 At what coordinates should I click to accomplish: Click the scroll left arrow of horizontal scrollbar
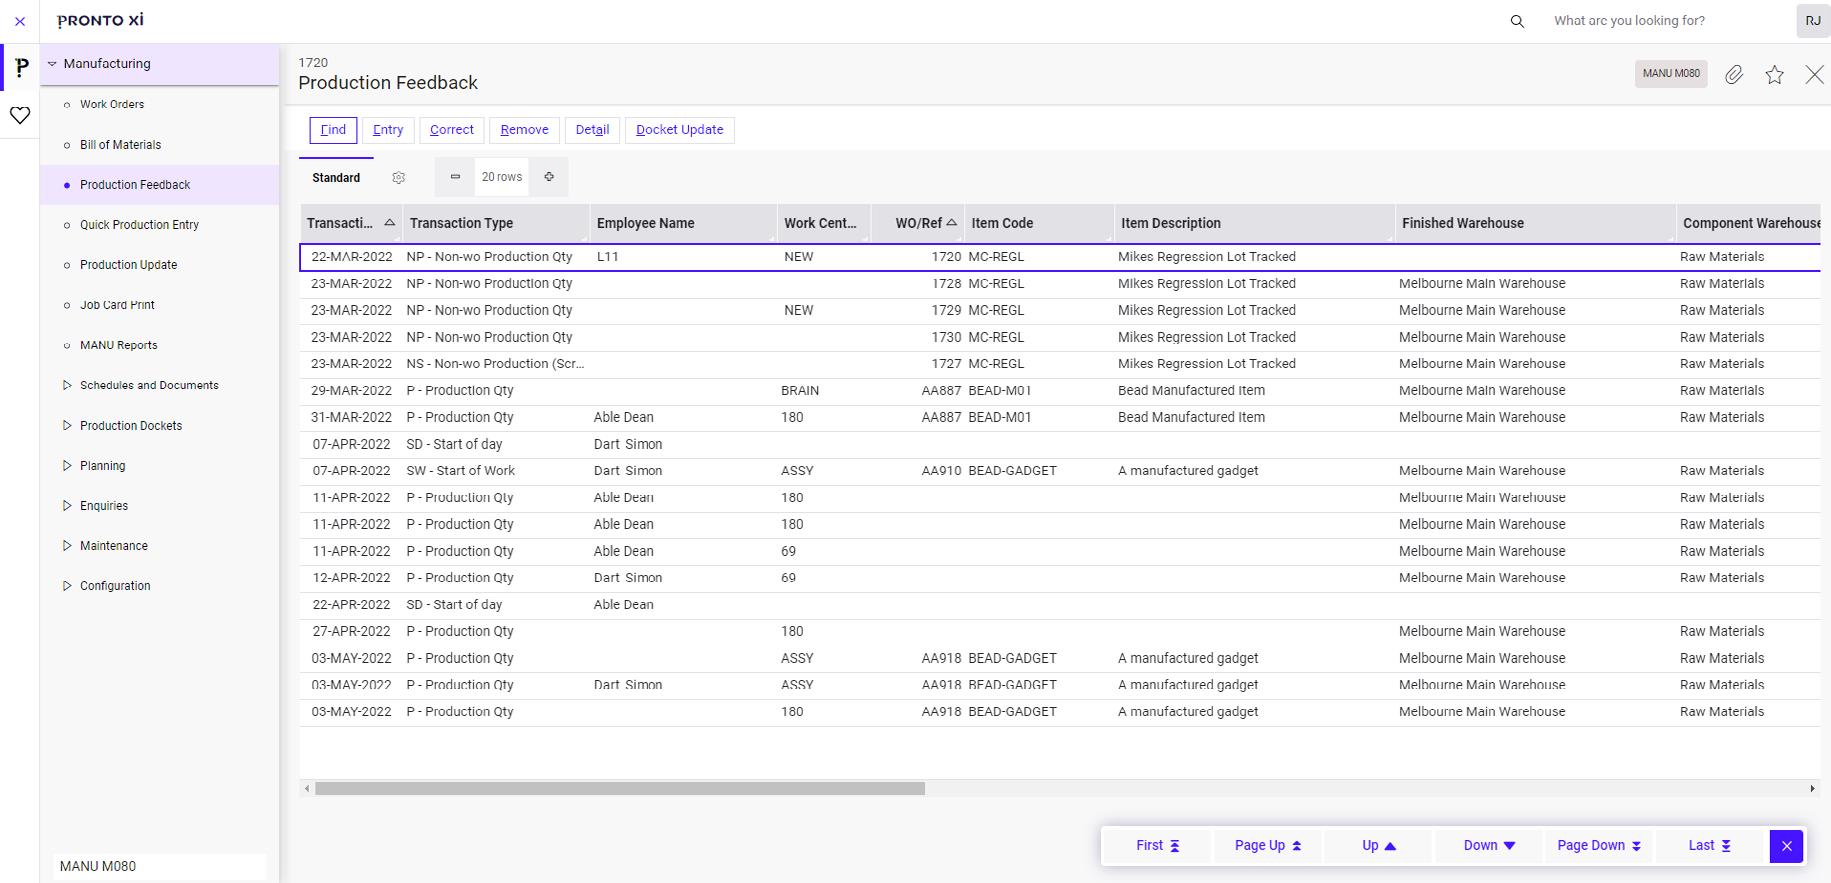point(307,789)
